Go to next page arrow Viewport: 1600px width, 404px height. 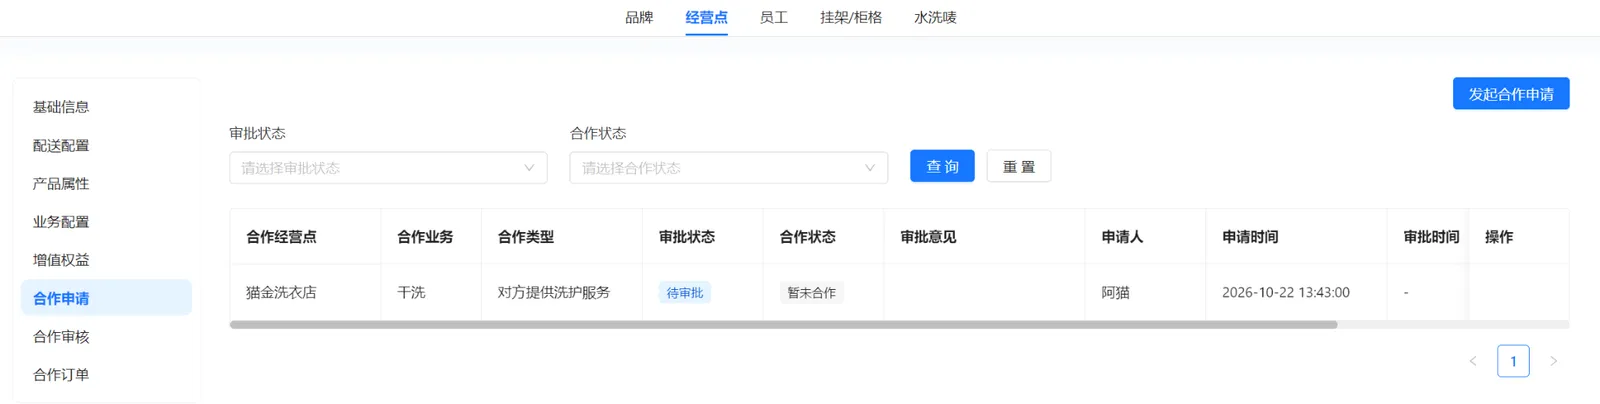pyautogui.click(x=1553, y=361)
